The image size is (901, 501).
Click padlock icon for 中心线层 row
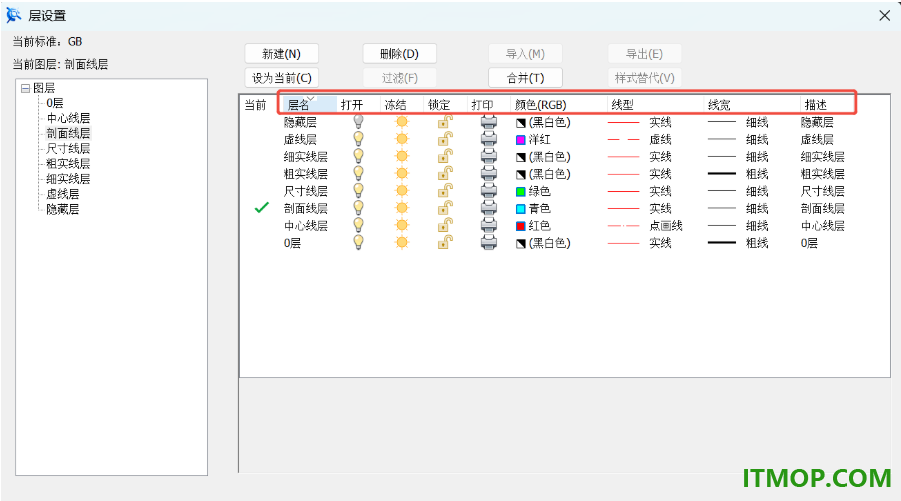click(445, 225)
